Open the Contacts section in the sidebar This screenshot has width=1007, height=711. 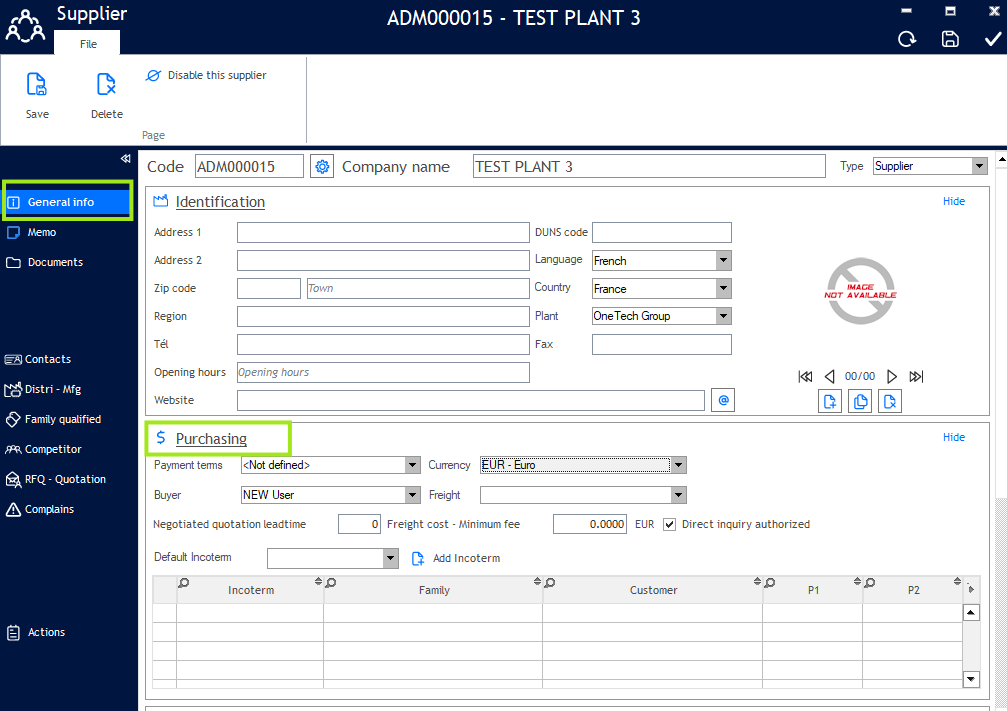click(x=47, y=359)
